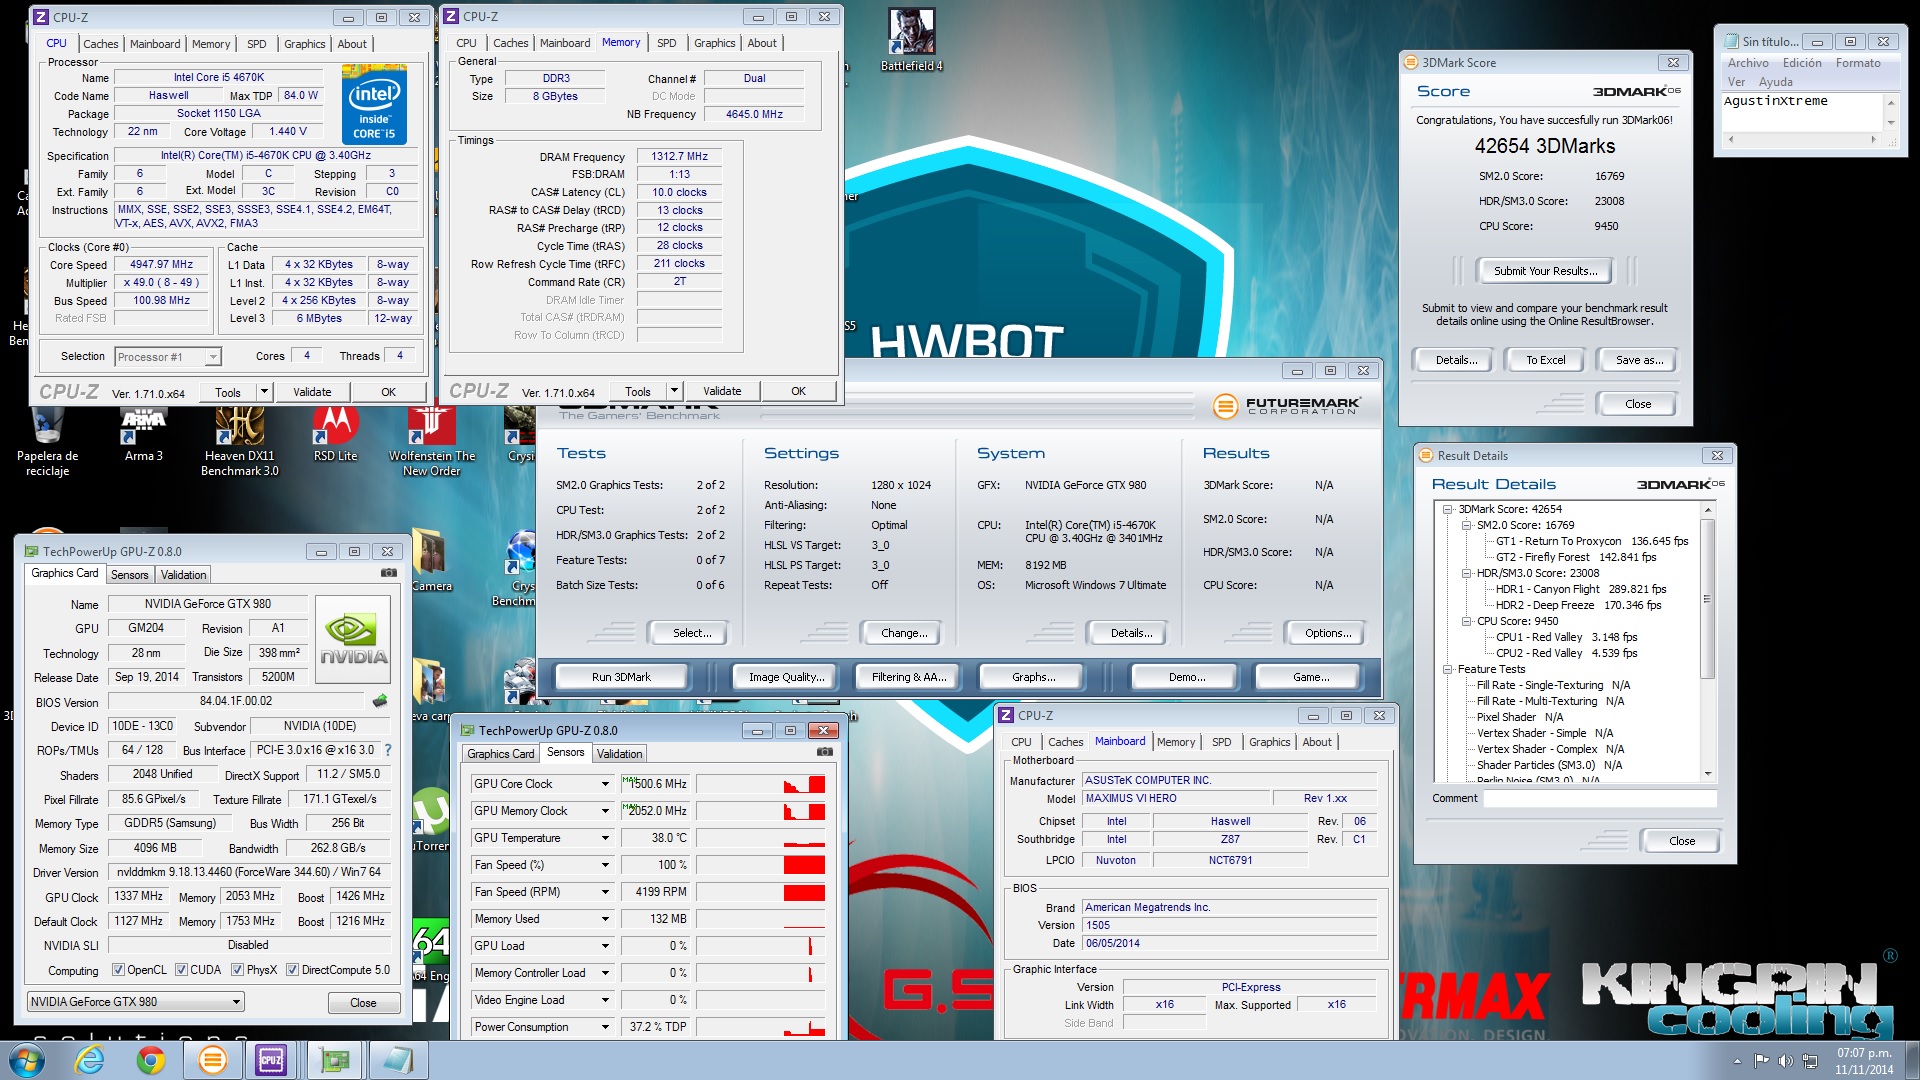This screenshot has width=1920, height=1080.
Task: Select GT1 - Return To Proxycon result row
Action: point(1591,541)
